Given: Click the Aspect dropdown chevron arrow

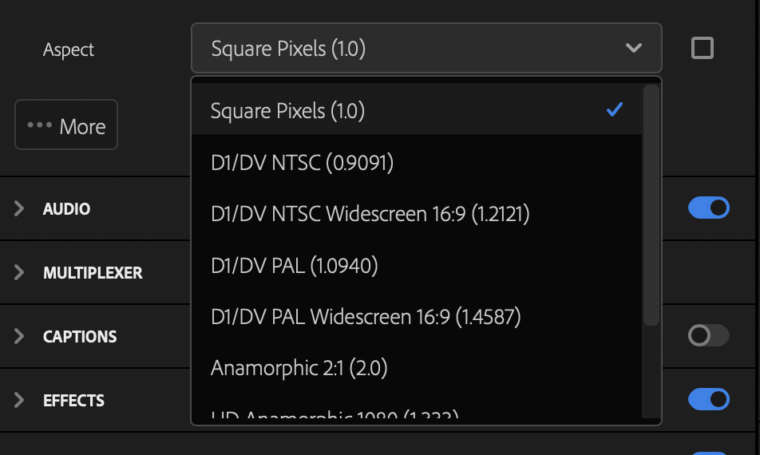Looking at the screenshot, I should pyautogui.click(x=633, y=48).
